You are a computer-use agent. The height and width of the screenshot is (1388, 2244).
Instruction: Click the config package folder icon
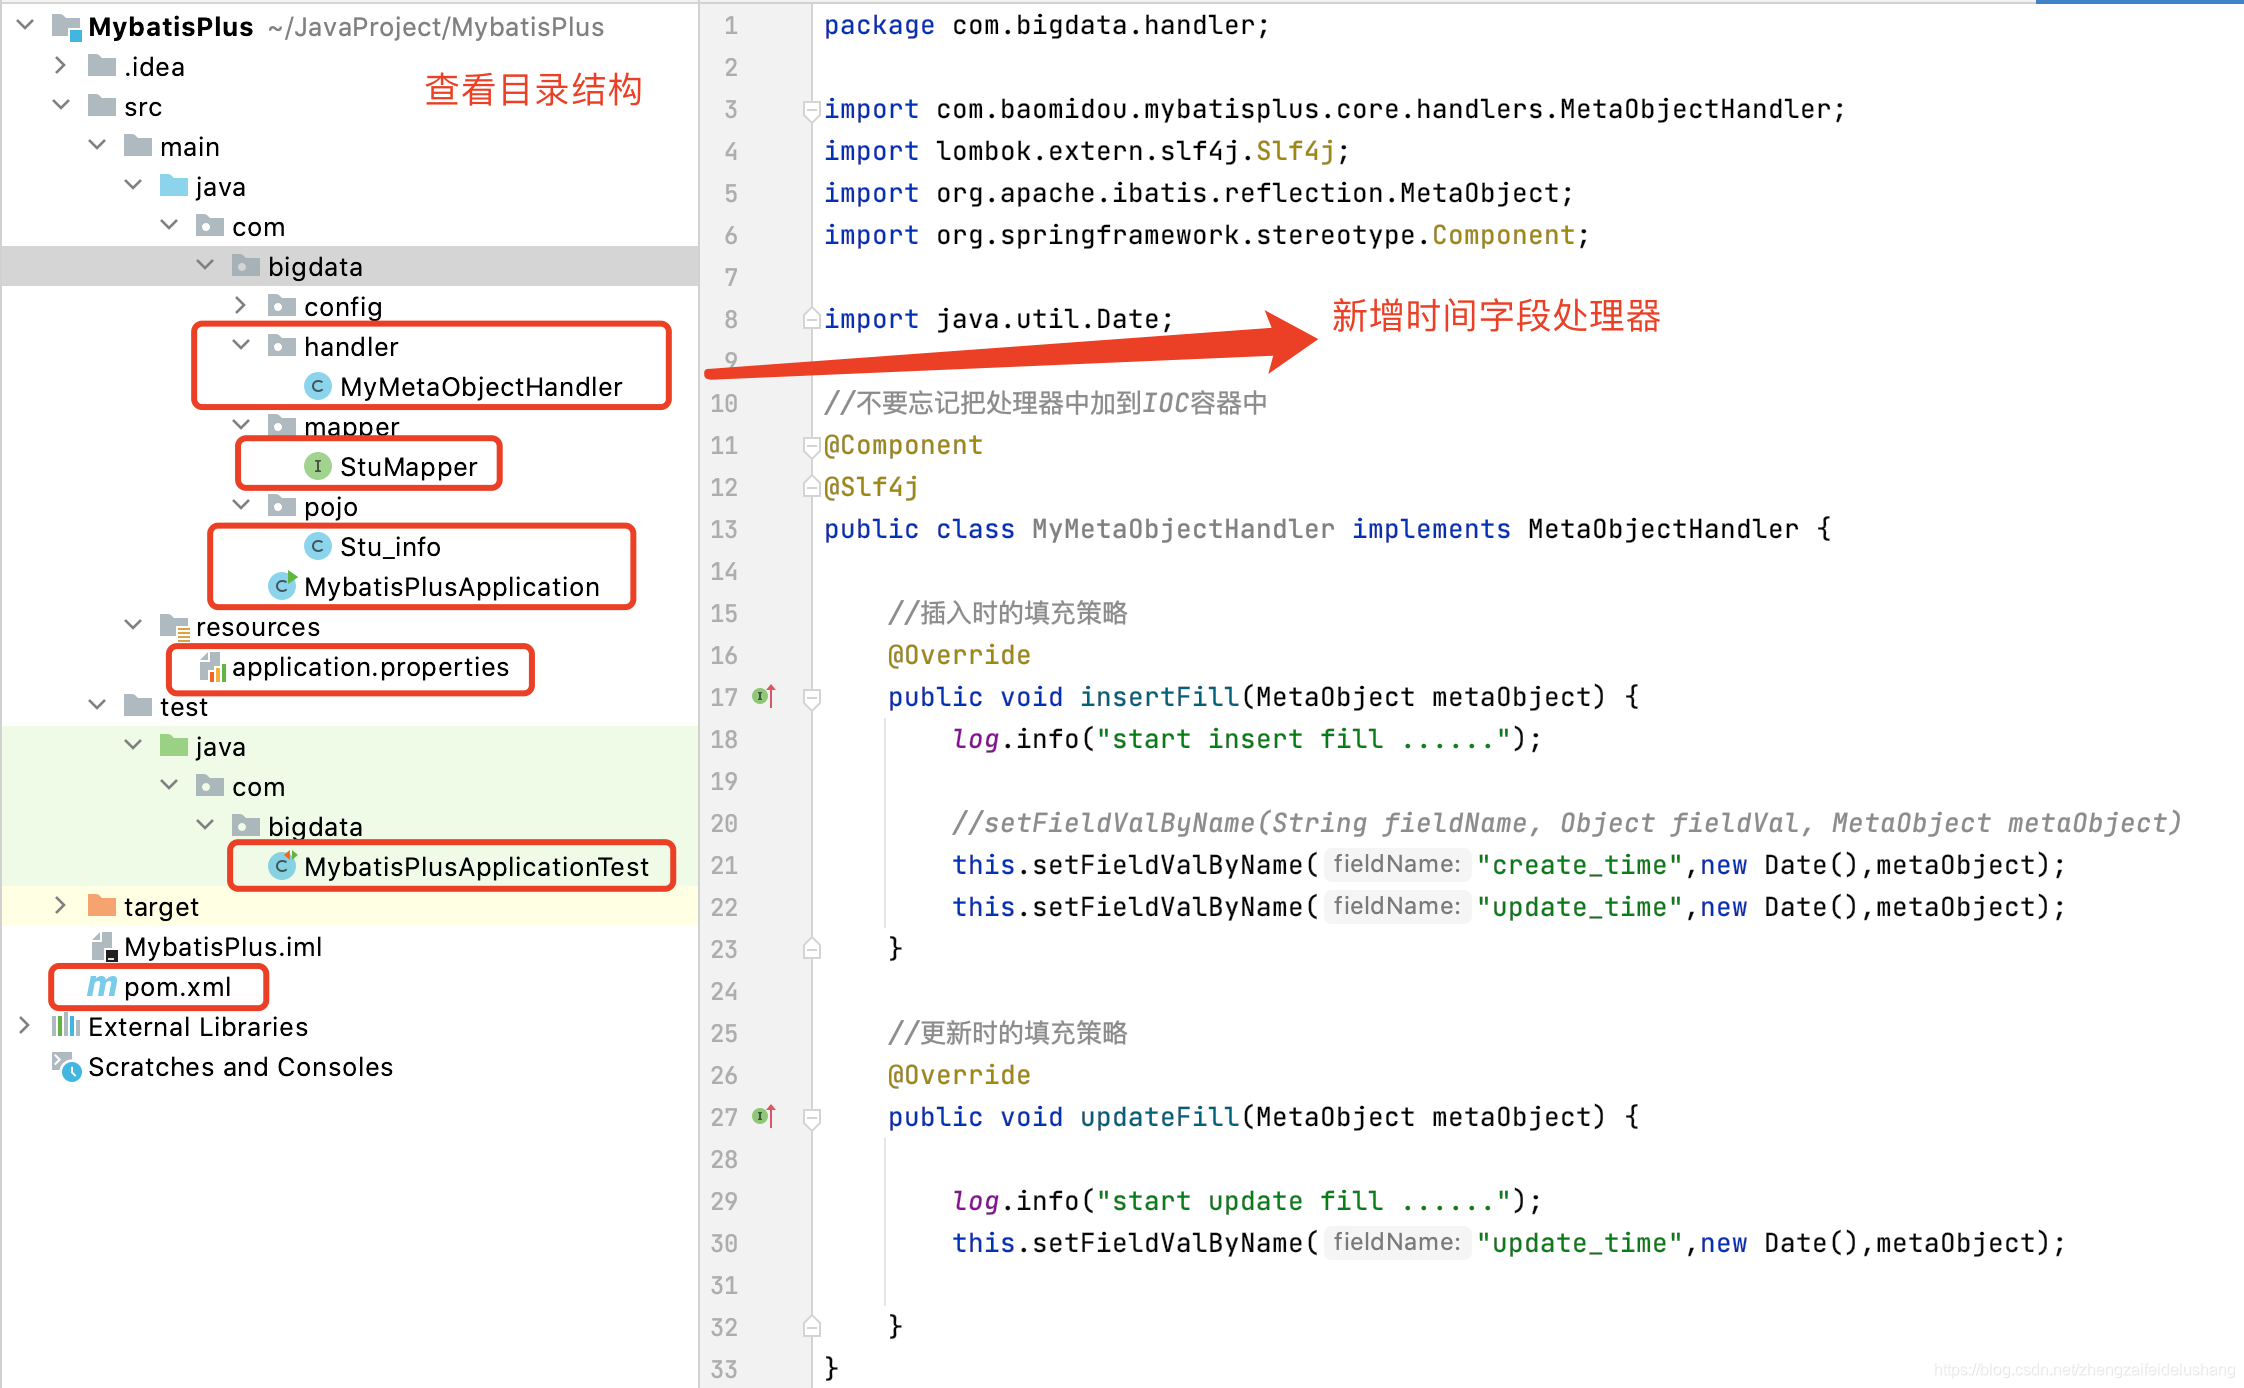coord(282,306)
